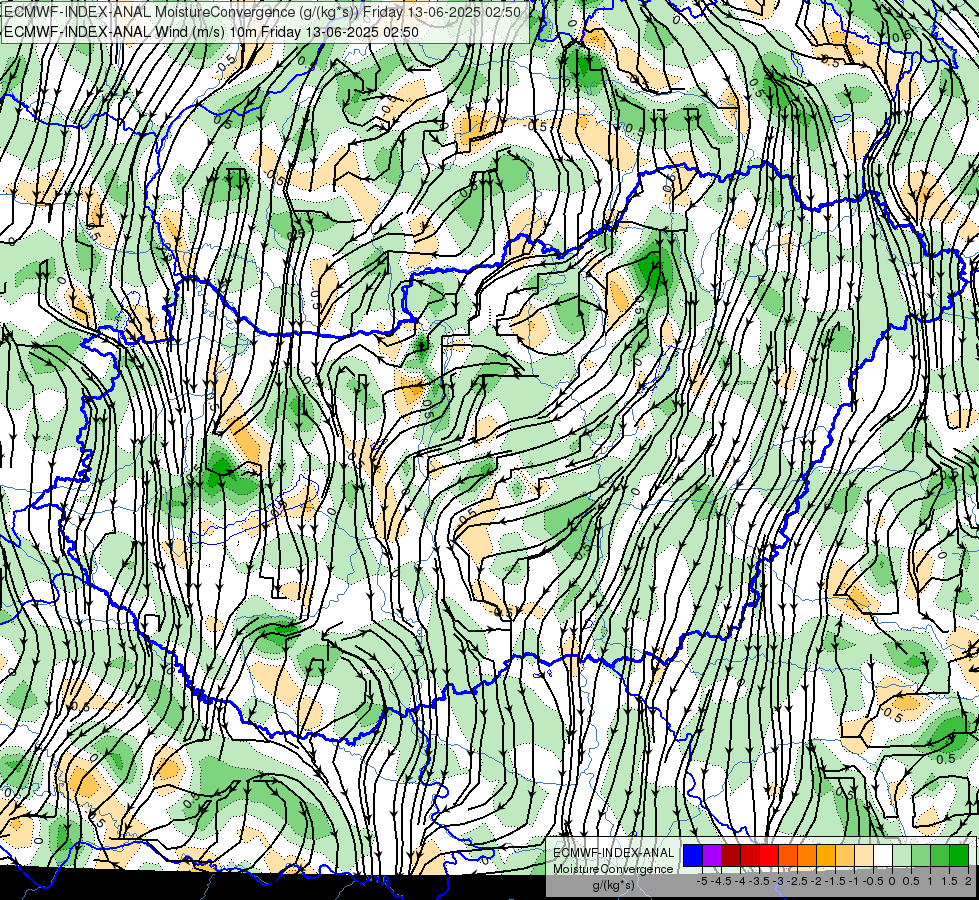
Task: Click the Wind (m/s) 10m title line
Action: 211,32
